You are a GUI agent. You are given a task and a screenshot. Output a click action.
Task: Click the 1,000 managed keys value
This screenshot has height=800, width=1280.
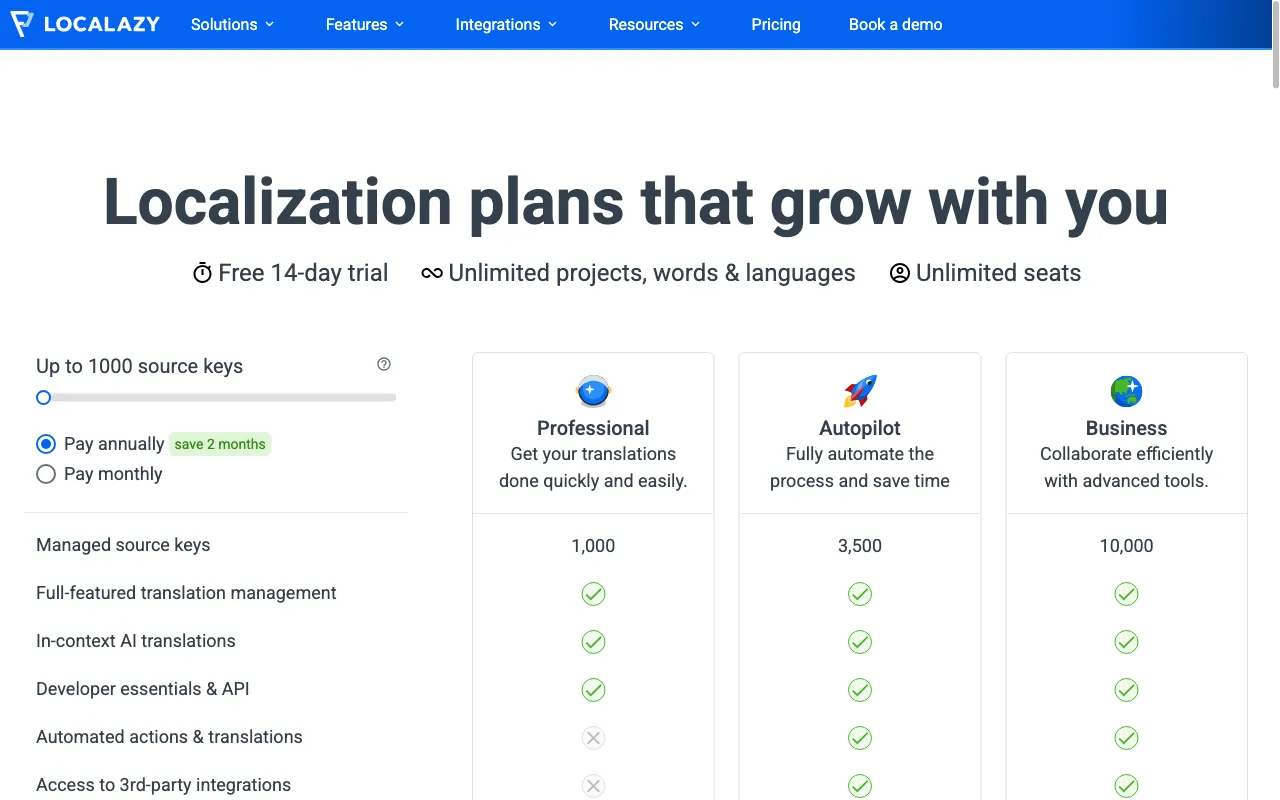(593, 546)
